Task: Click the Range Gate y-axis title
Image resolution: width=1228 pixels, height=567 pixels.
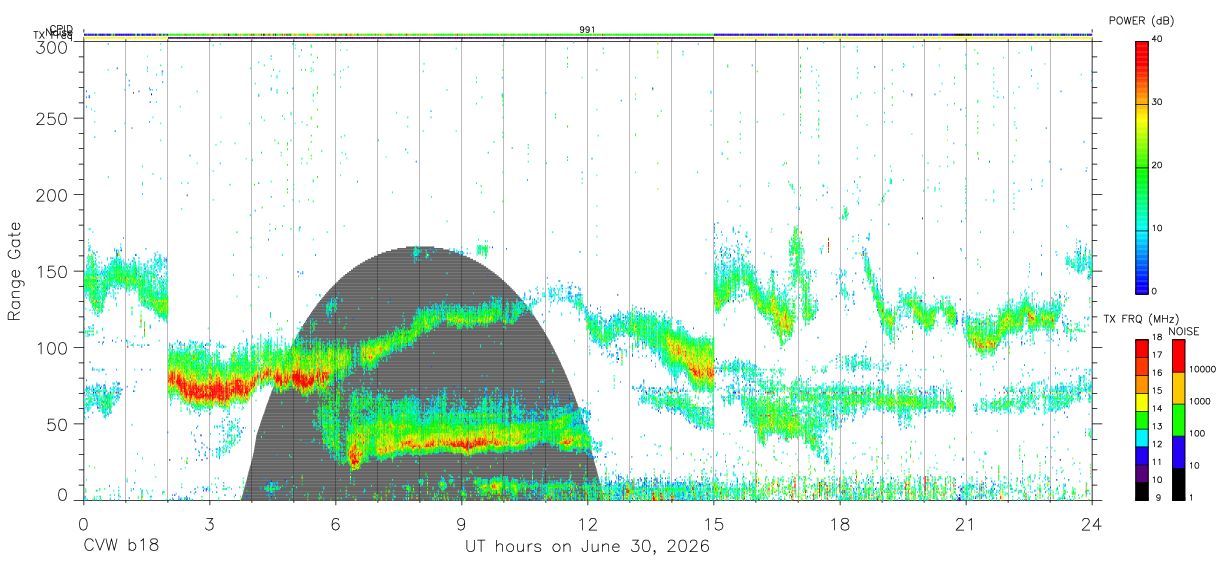Action: pyautogui.click(x=15, y=271)
